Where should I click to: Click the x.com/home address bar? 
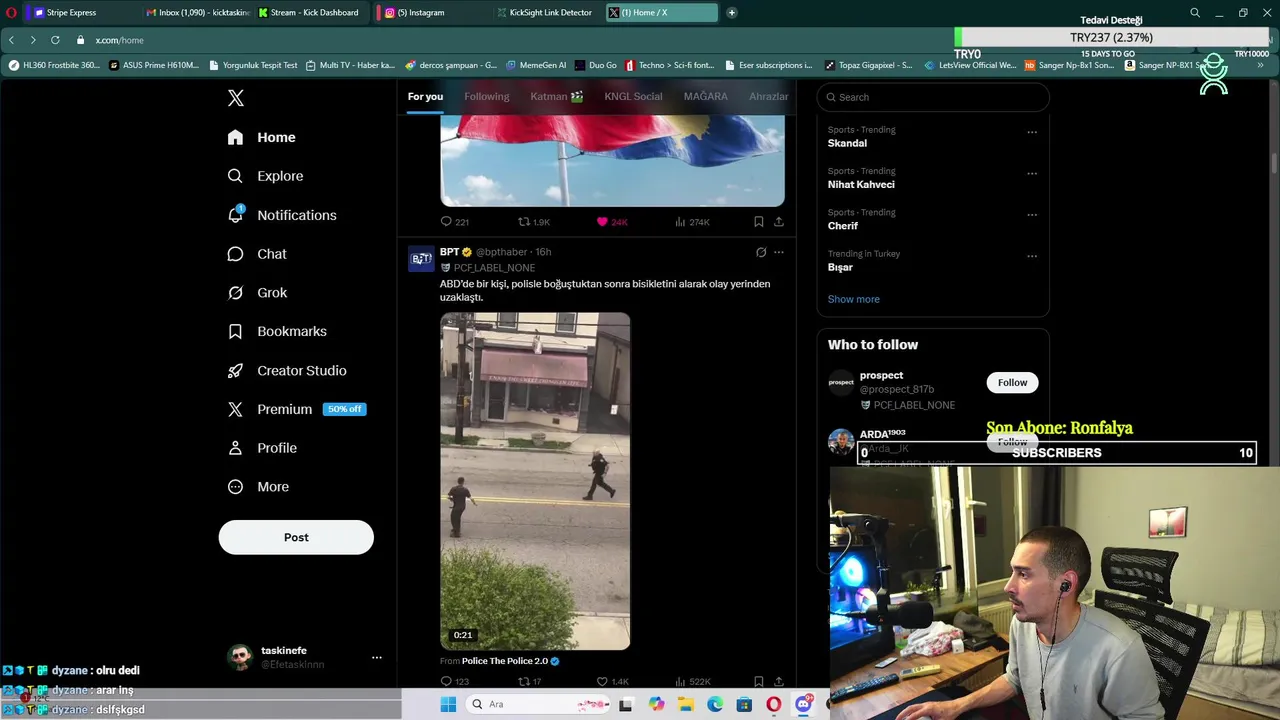coord(119,40)
